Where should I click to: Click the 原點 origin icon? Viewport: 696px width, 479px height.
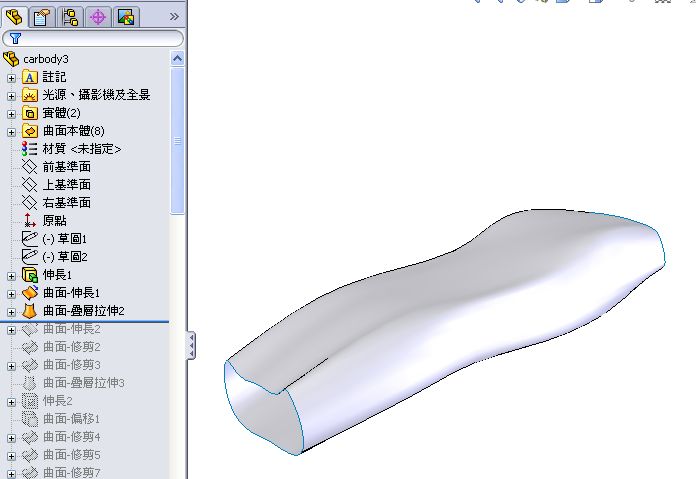click(x=30, y=221)
